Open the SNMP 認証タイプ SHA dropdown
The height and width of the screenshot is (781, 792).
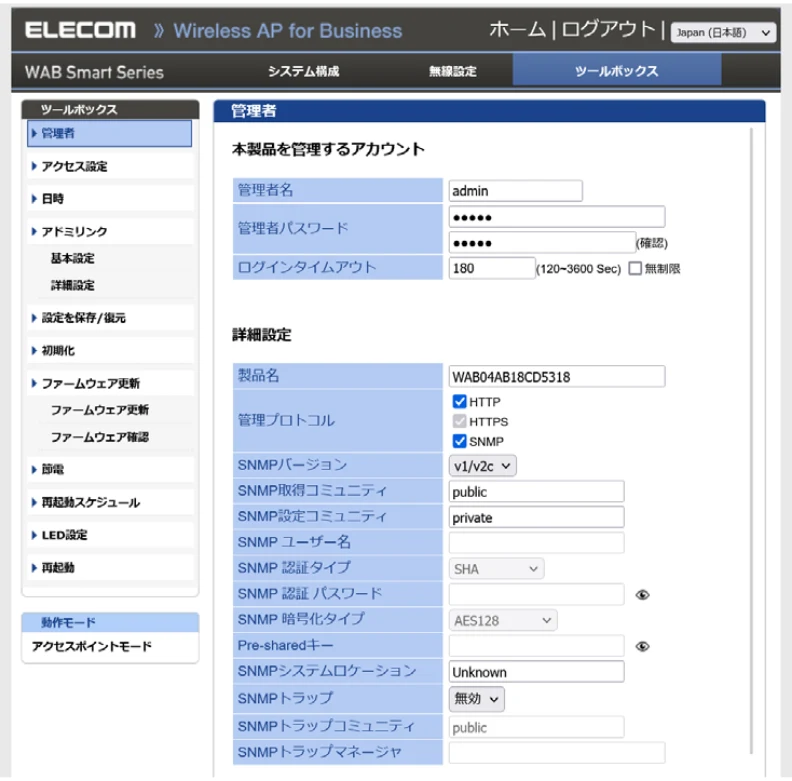coord(496,569)
